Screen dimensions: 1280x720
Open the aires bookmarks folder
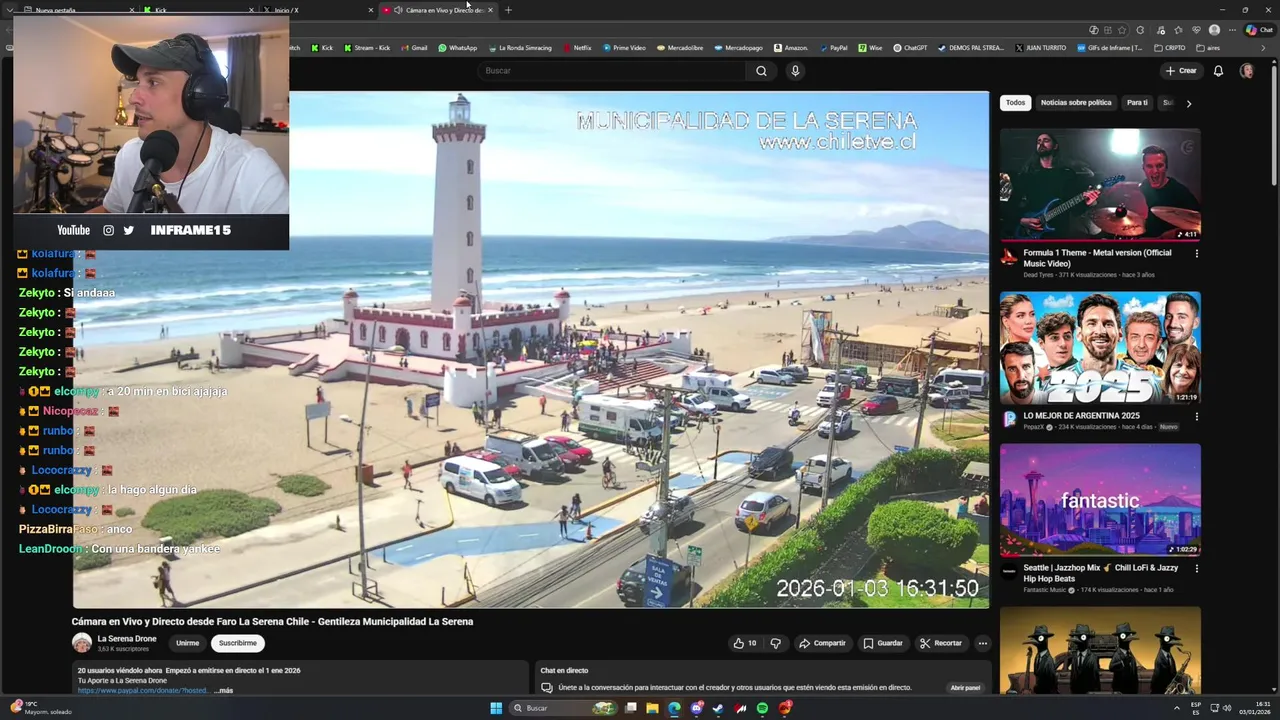click(x=1208, y=48)
